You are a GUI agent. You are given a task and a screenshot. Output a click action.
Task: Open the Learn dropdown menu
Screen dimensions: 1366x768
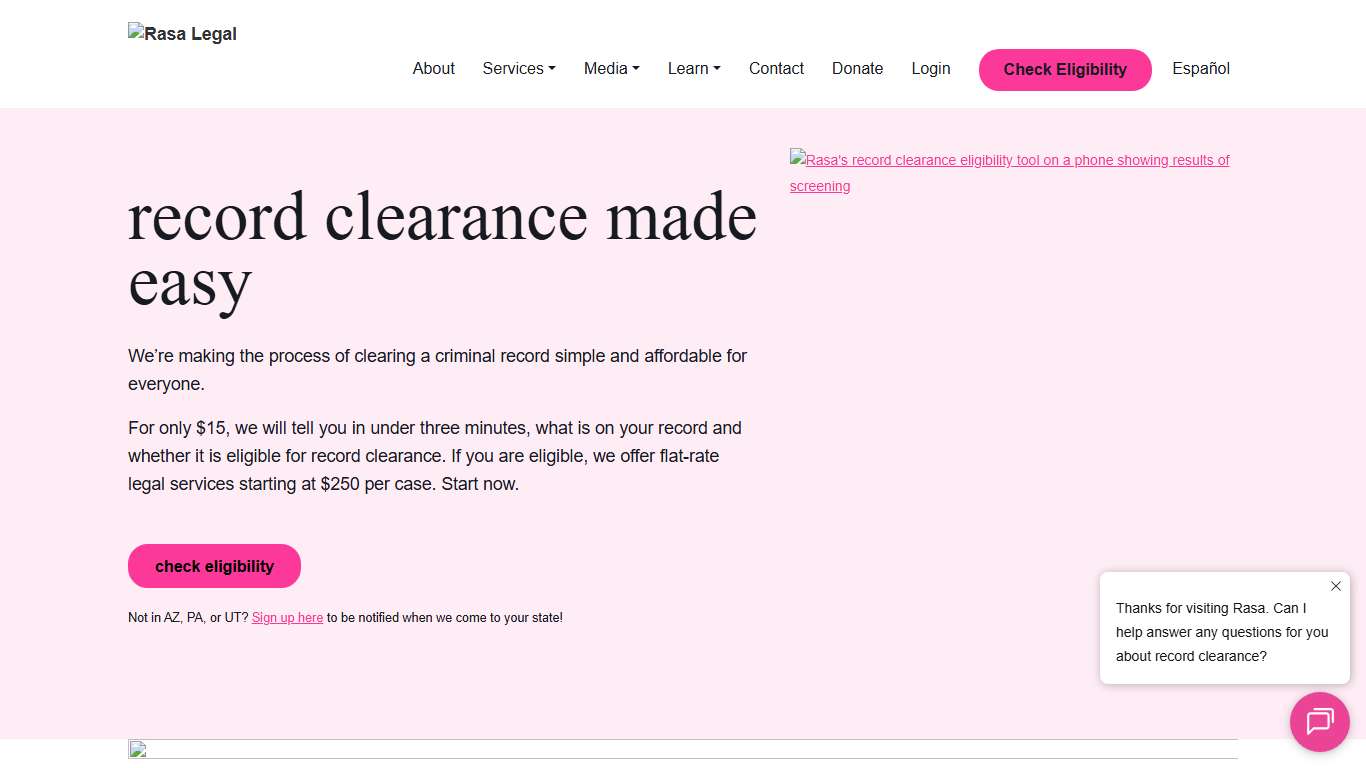(x=693, y=69)
